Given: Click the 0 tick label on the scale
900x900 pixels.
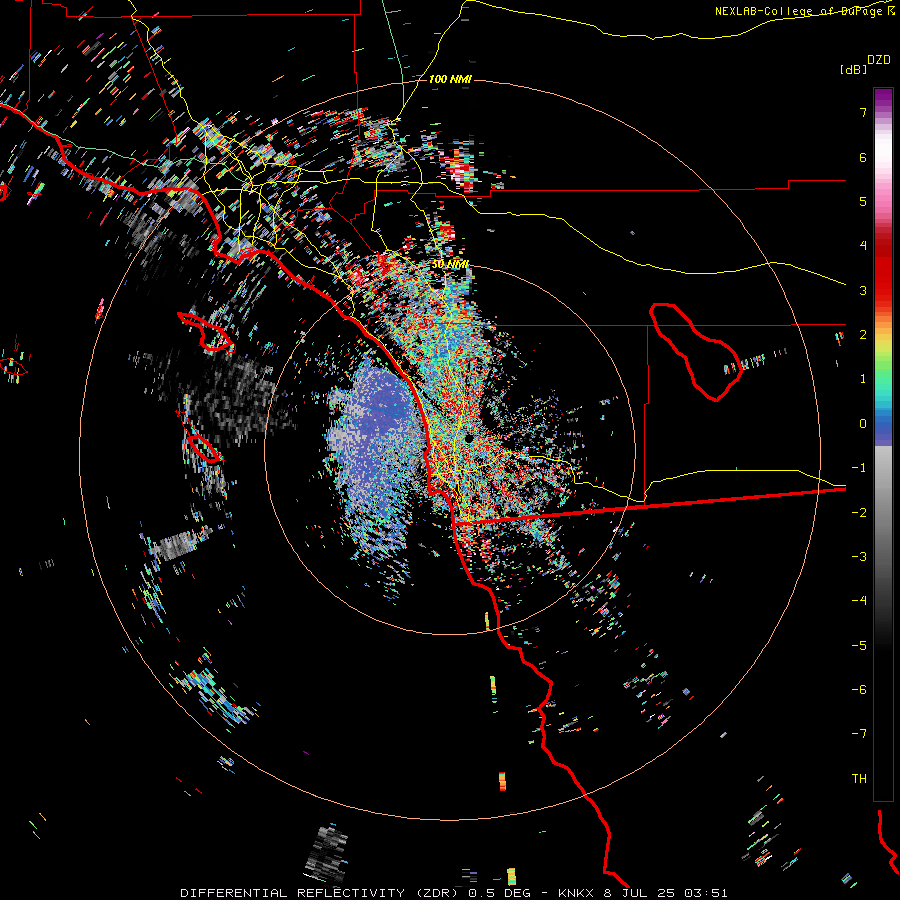Looking at the screenshot, I should [x=863, y=424].
